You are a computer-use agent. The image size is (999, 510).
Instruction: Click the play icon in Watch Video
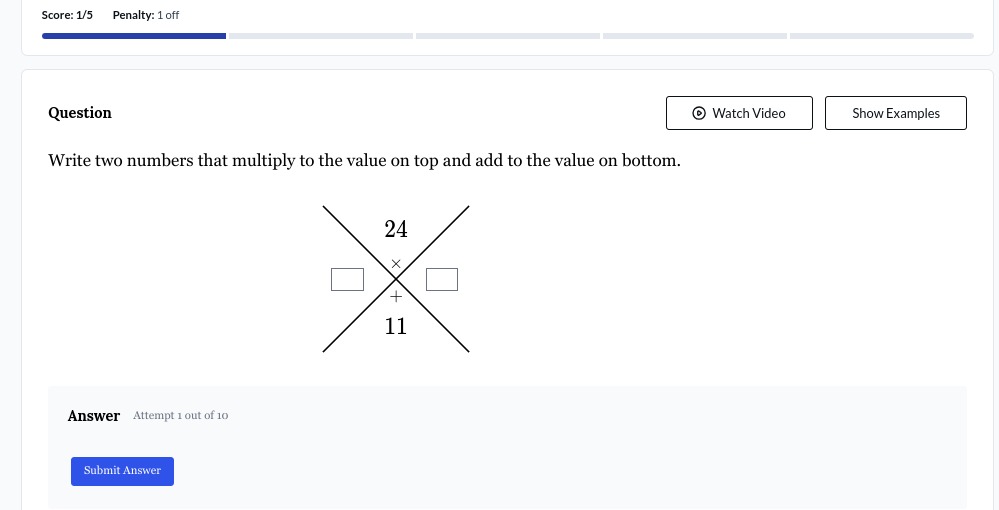coord(699,113)
